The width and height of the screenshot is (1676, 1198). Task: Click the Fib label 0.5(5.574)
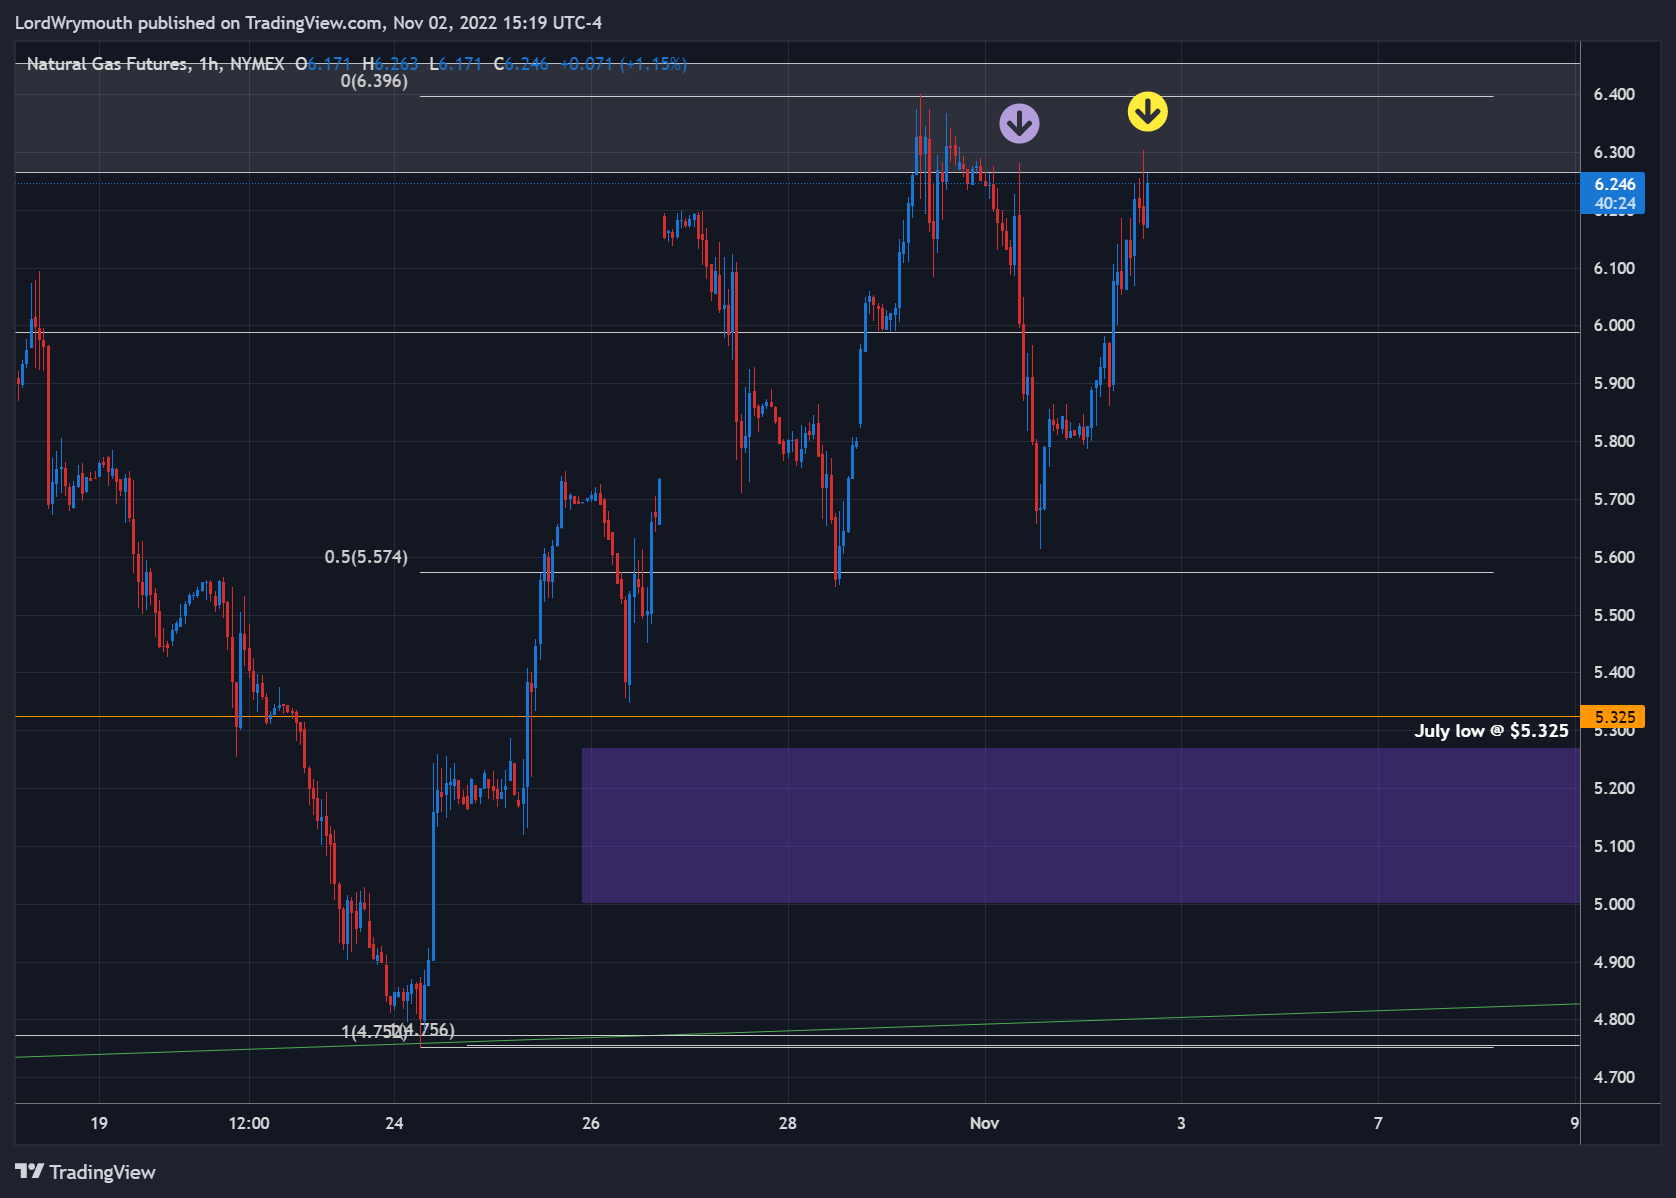366,557
